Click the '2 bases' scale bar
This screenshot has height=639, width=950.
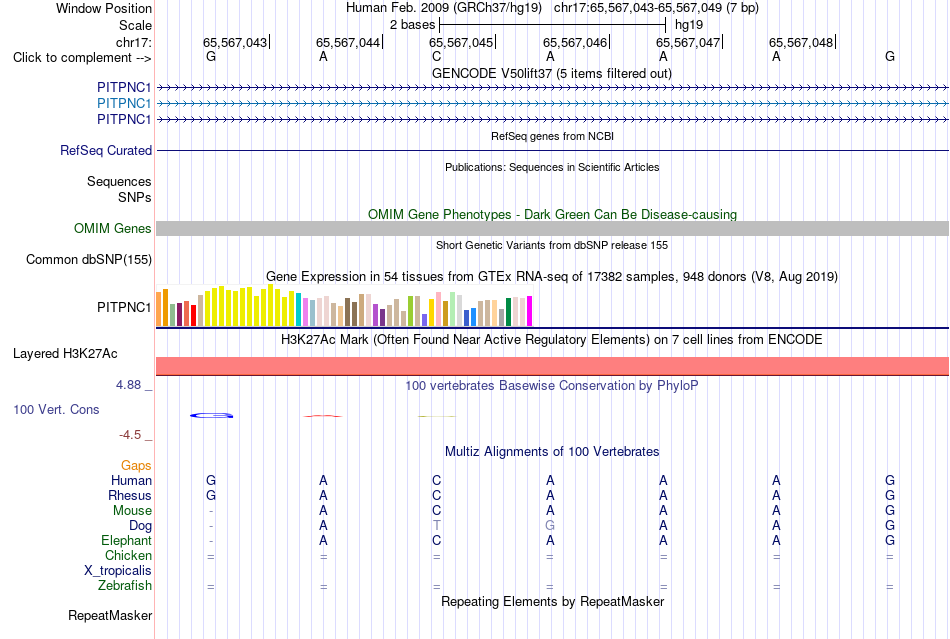(x=553, y=25)
